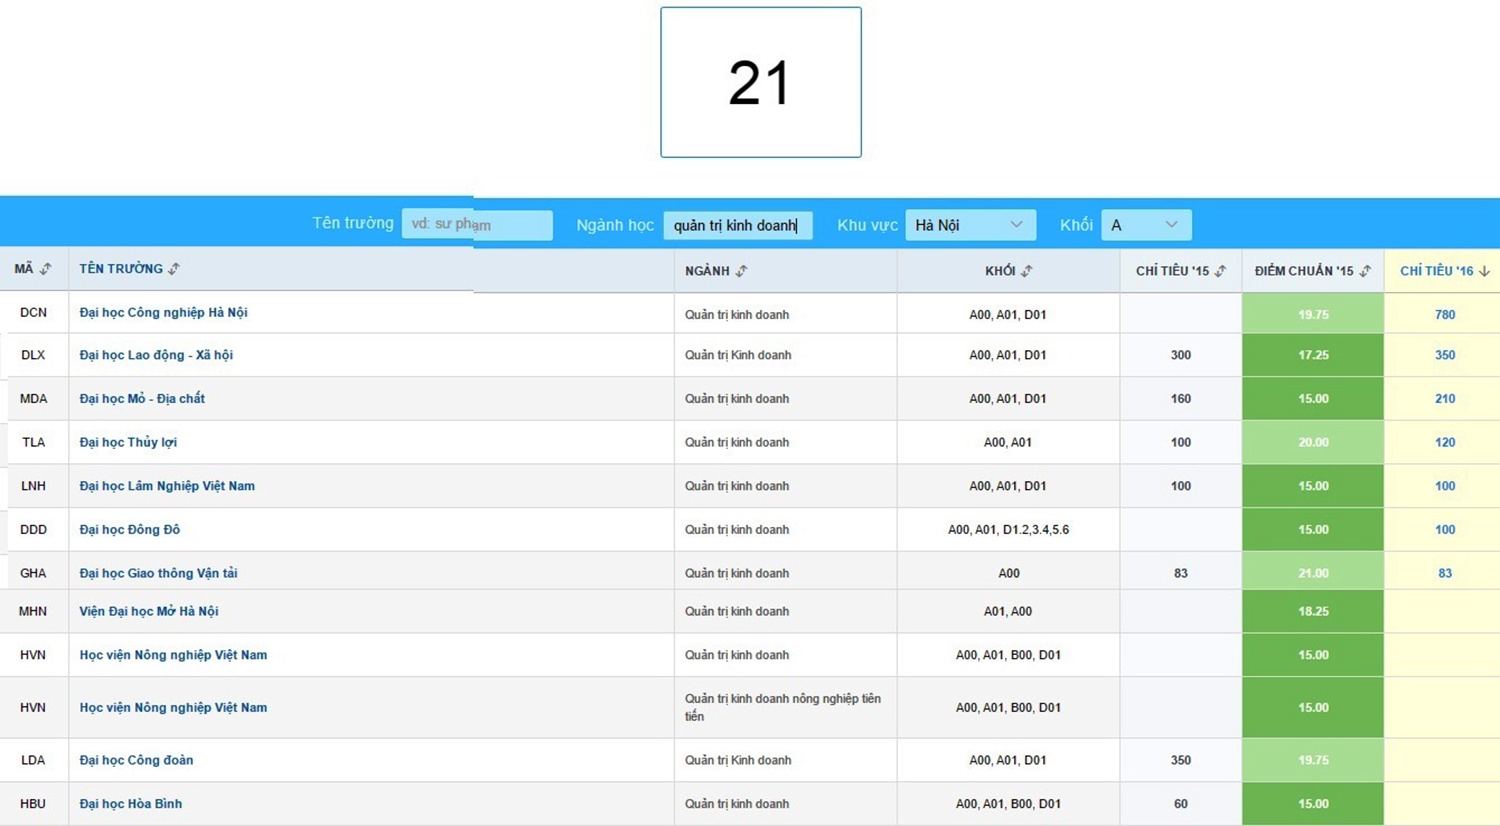Open the Khu vực Hà Nội dropdown

[x=969, y=225]
